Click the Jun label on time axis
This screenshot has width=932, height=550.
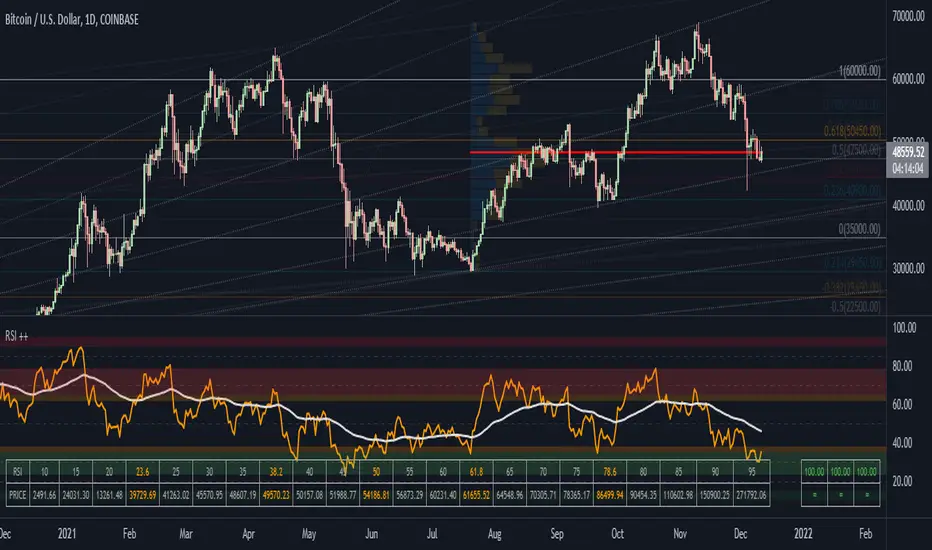[371, 533]
